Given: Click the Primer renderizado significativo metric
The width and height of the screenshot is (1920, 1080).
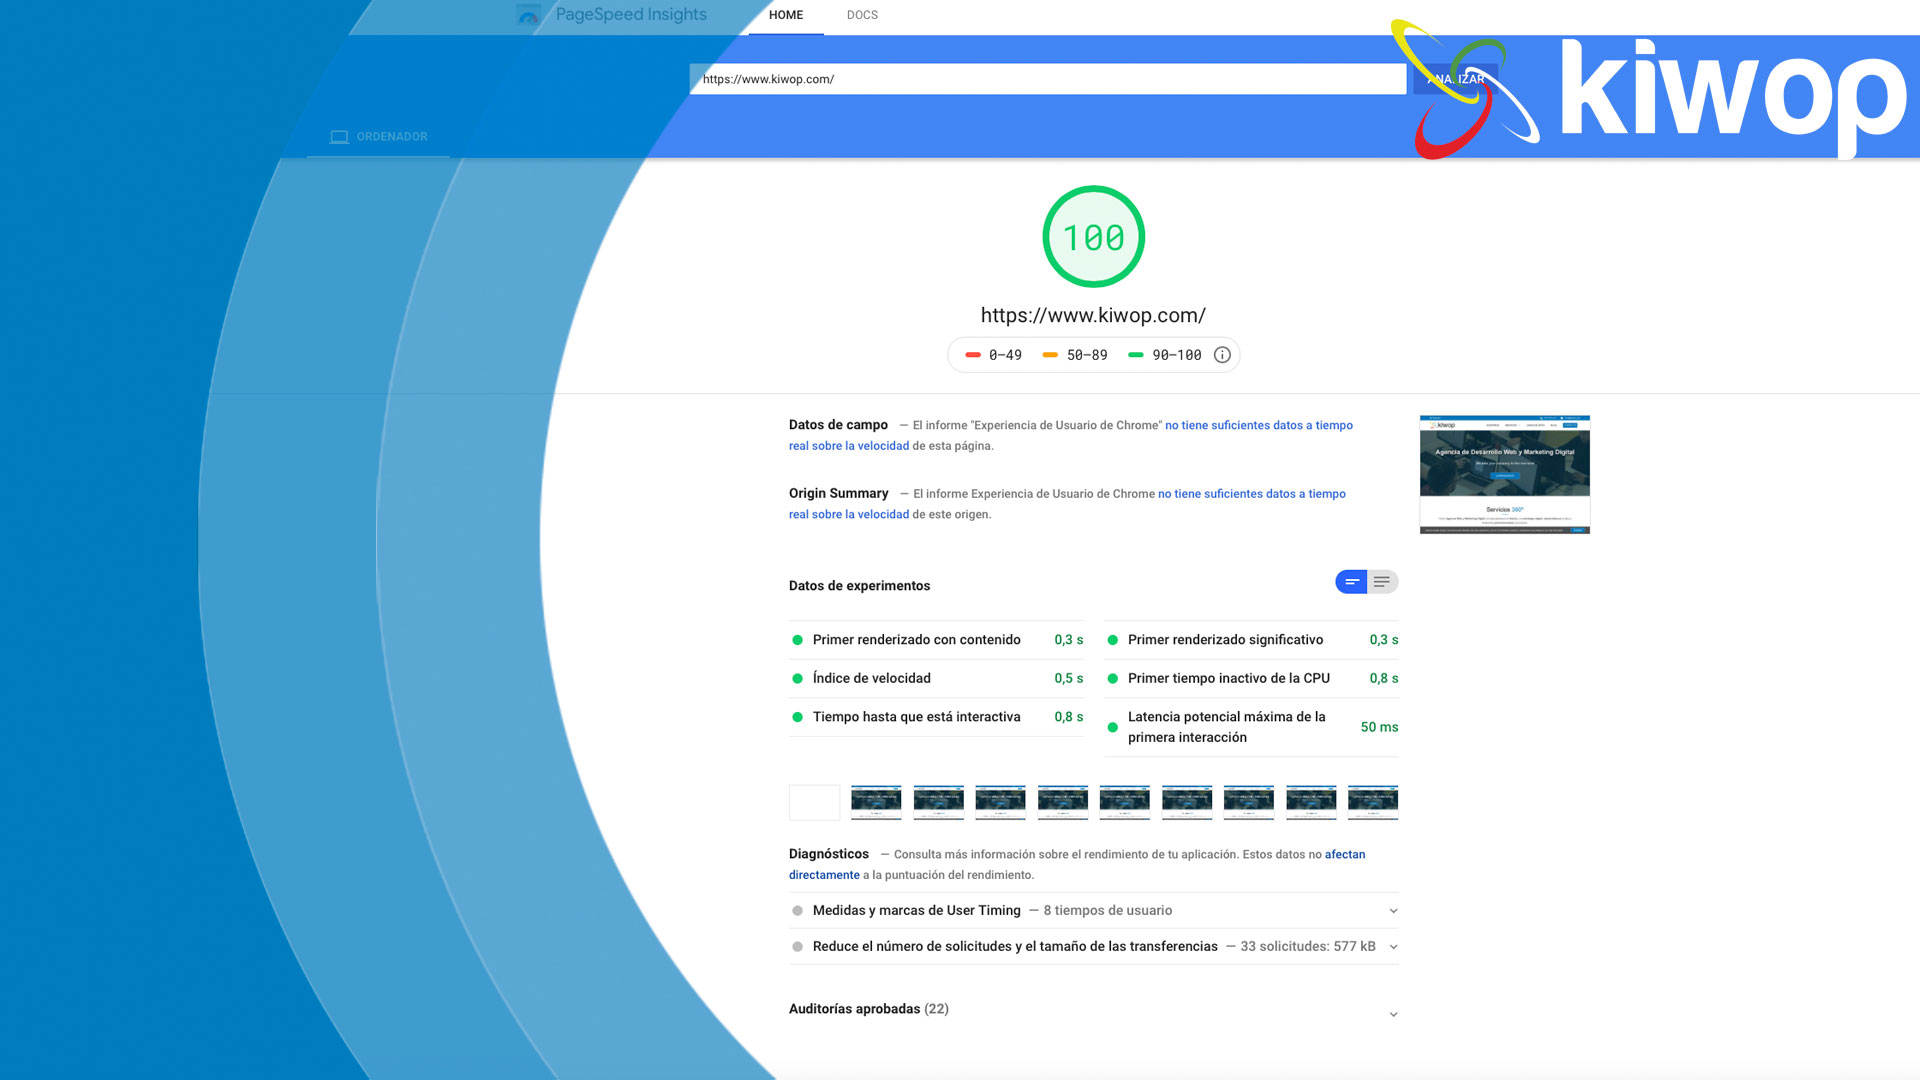Looking at the screenshot, I should 1251,640.
